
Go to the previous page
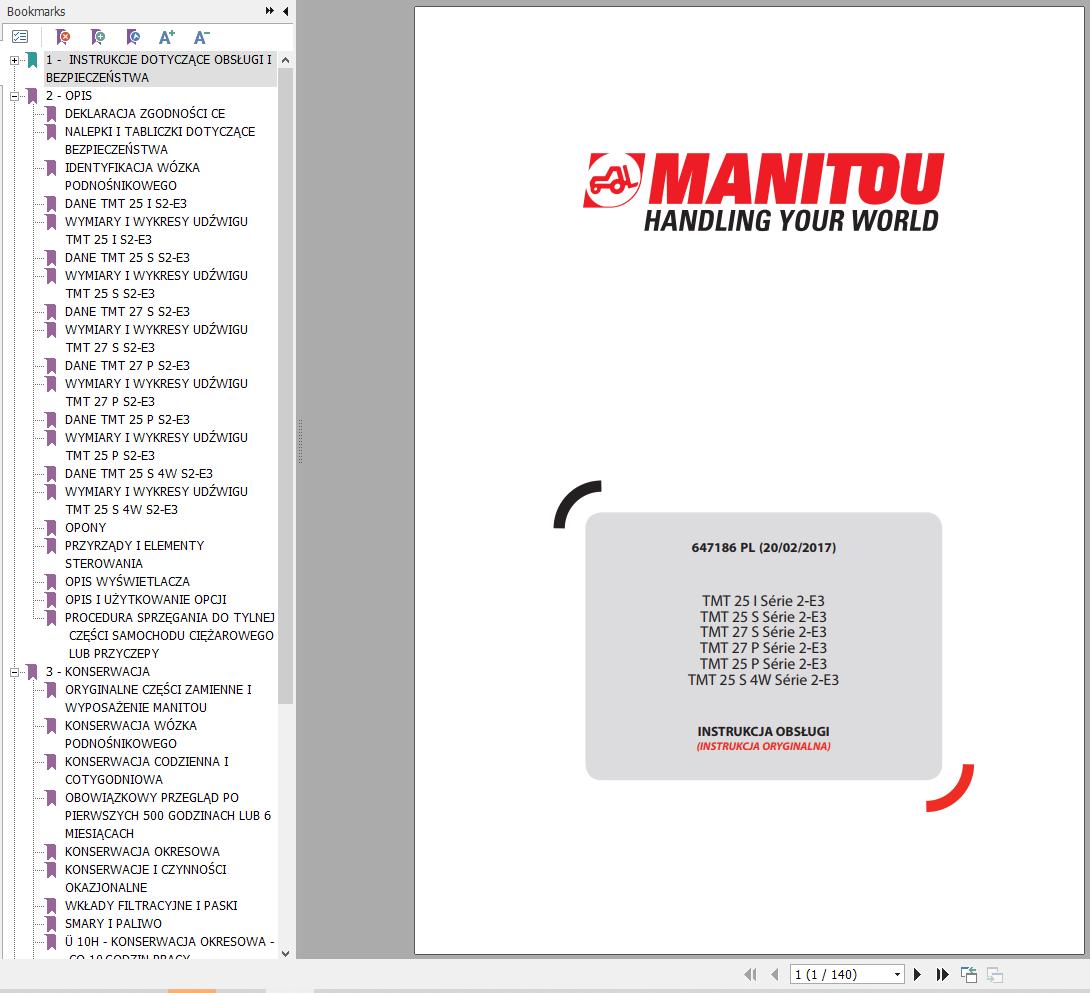774,974
